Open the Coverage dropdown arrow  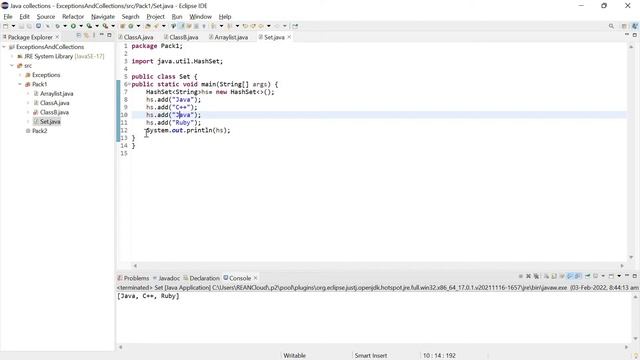click(97, 26)
